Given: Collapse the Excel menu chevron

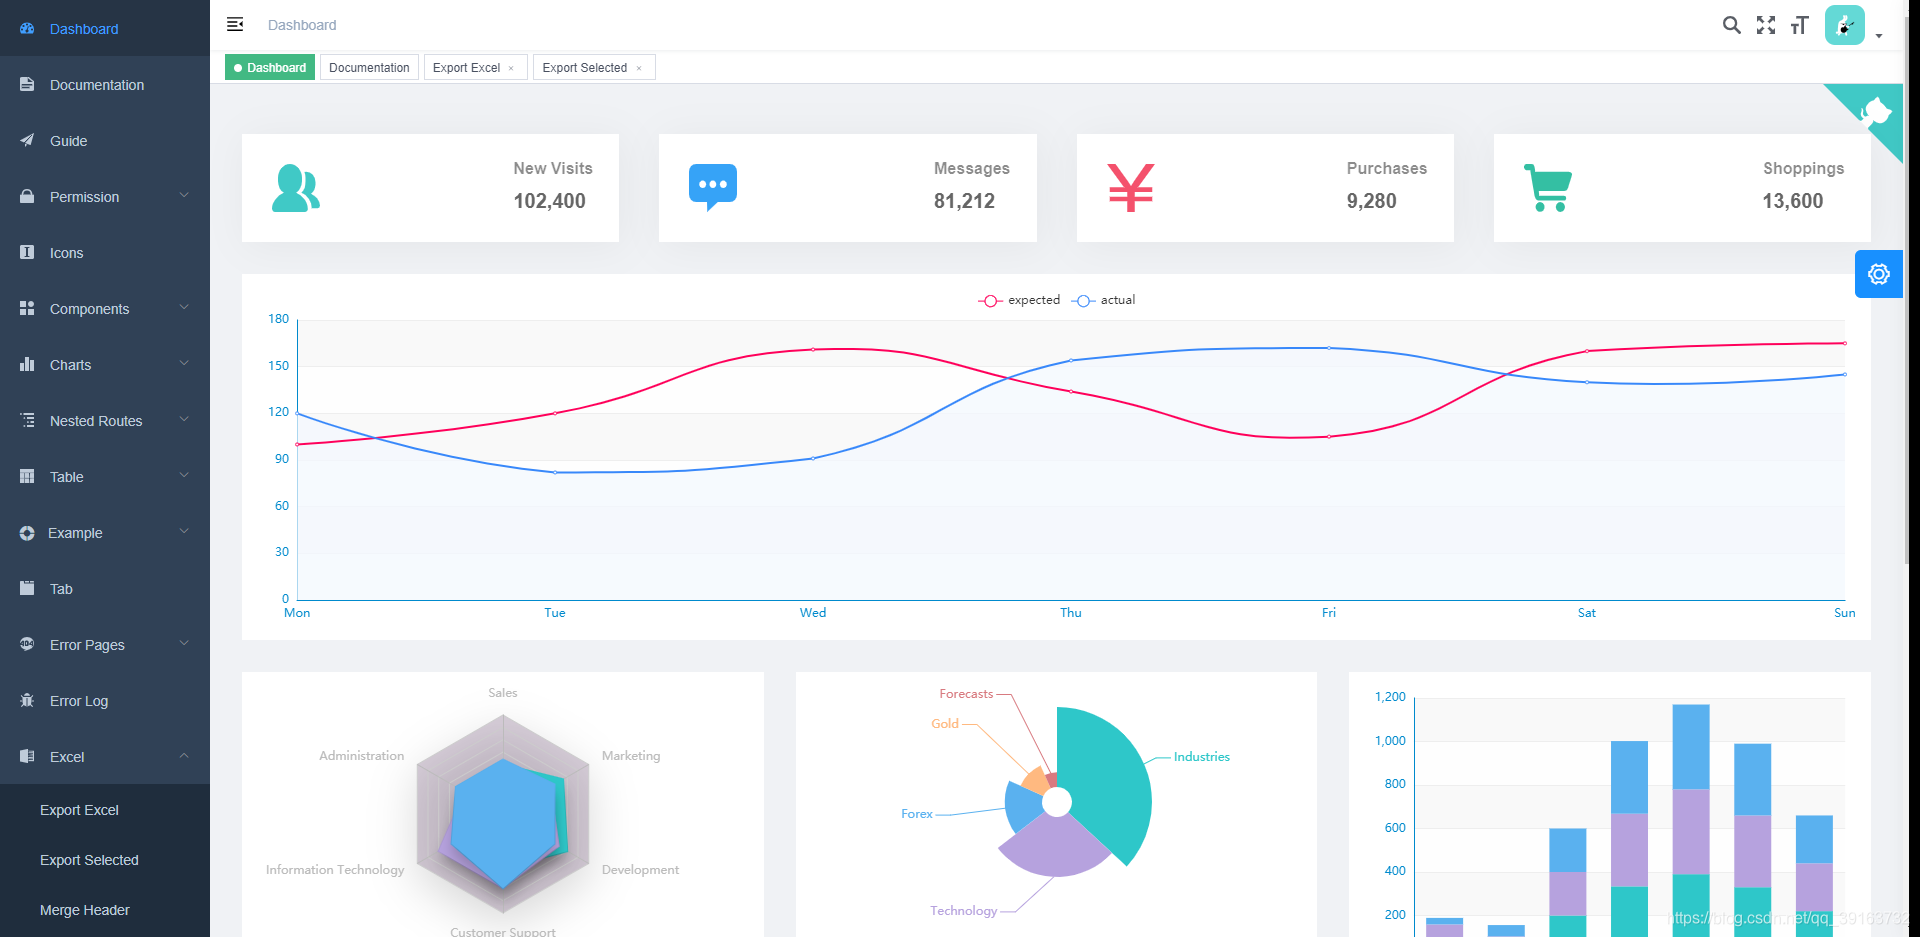Looking at the screenshot, I should 184,755.
